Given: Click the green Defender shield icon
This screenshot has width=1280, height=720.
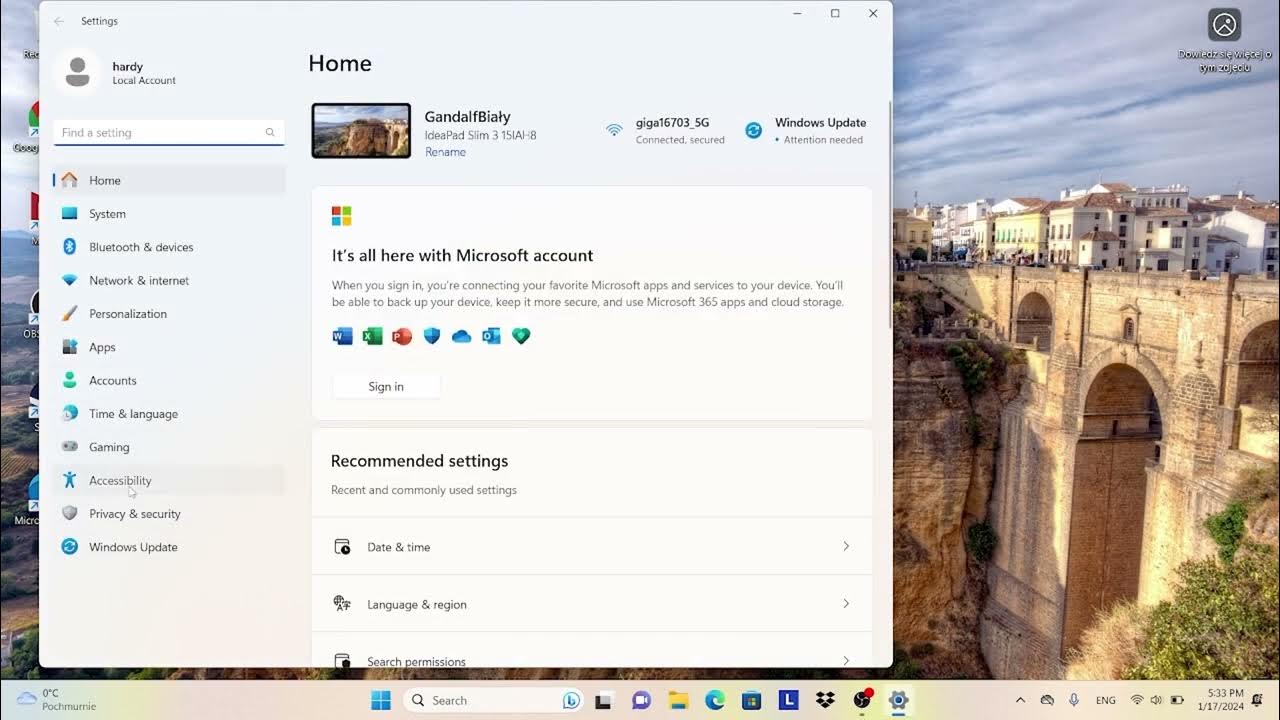Looking at the screenshot, I should click(521, 336).
